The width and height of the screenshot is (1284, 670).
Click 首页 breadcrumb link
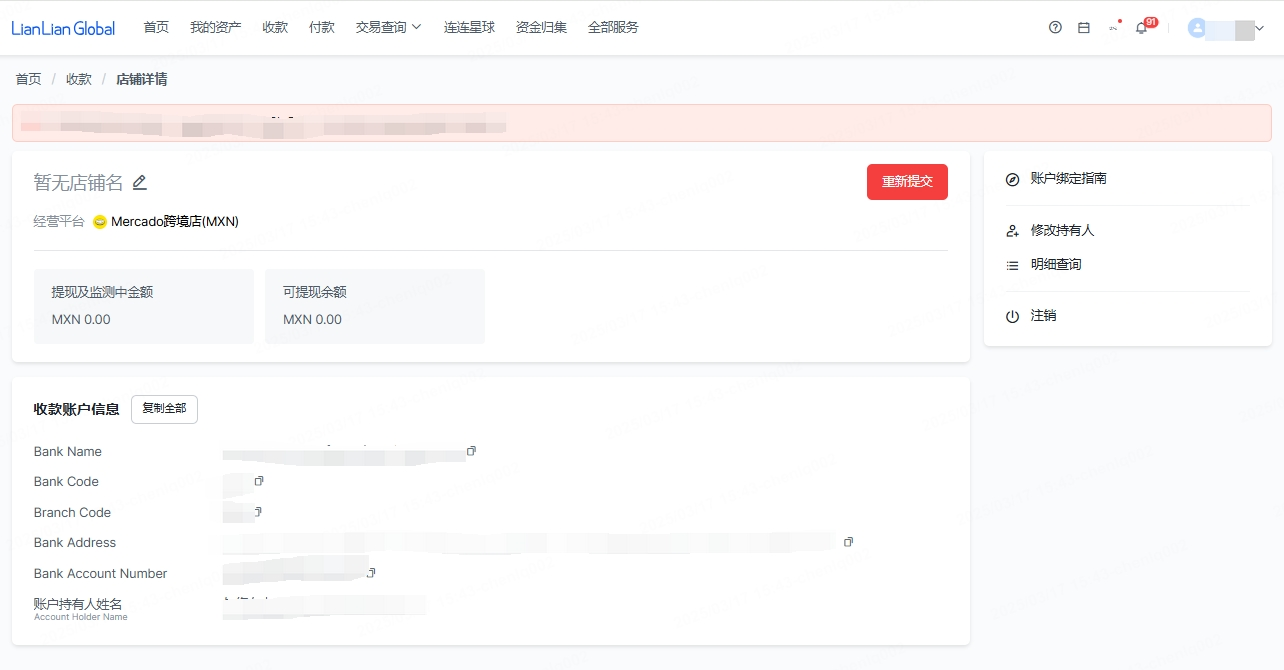coord(29,79)
